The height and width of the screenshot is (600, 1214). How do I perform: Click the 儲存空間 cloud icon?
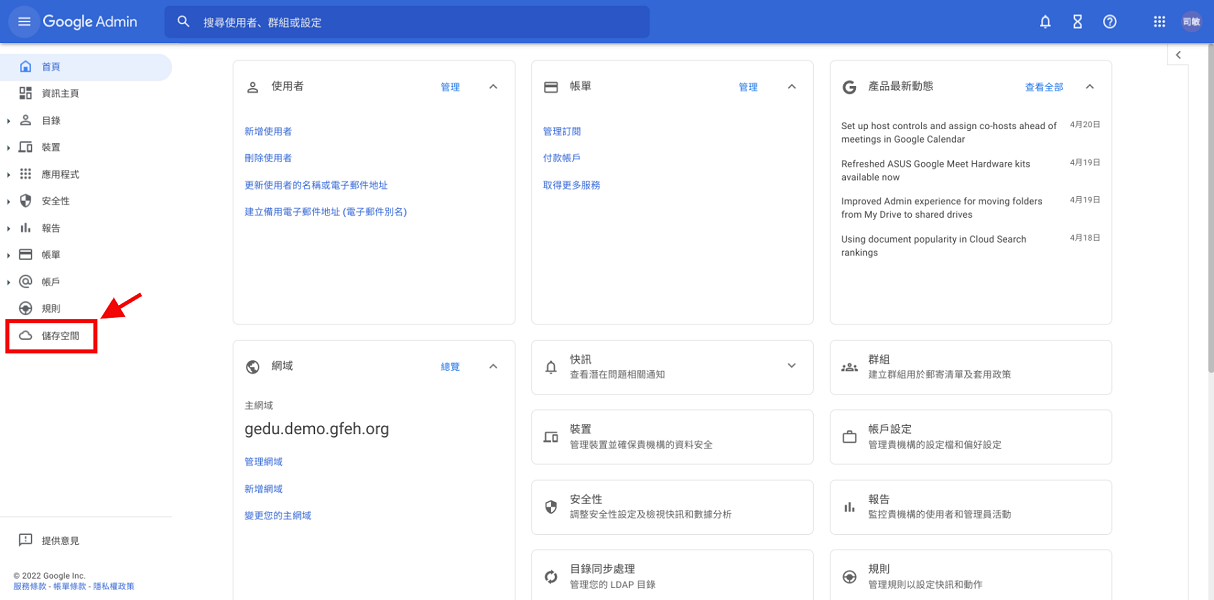26,336
